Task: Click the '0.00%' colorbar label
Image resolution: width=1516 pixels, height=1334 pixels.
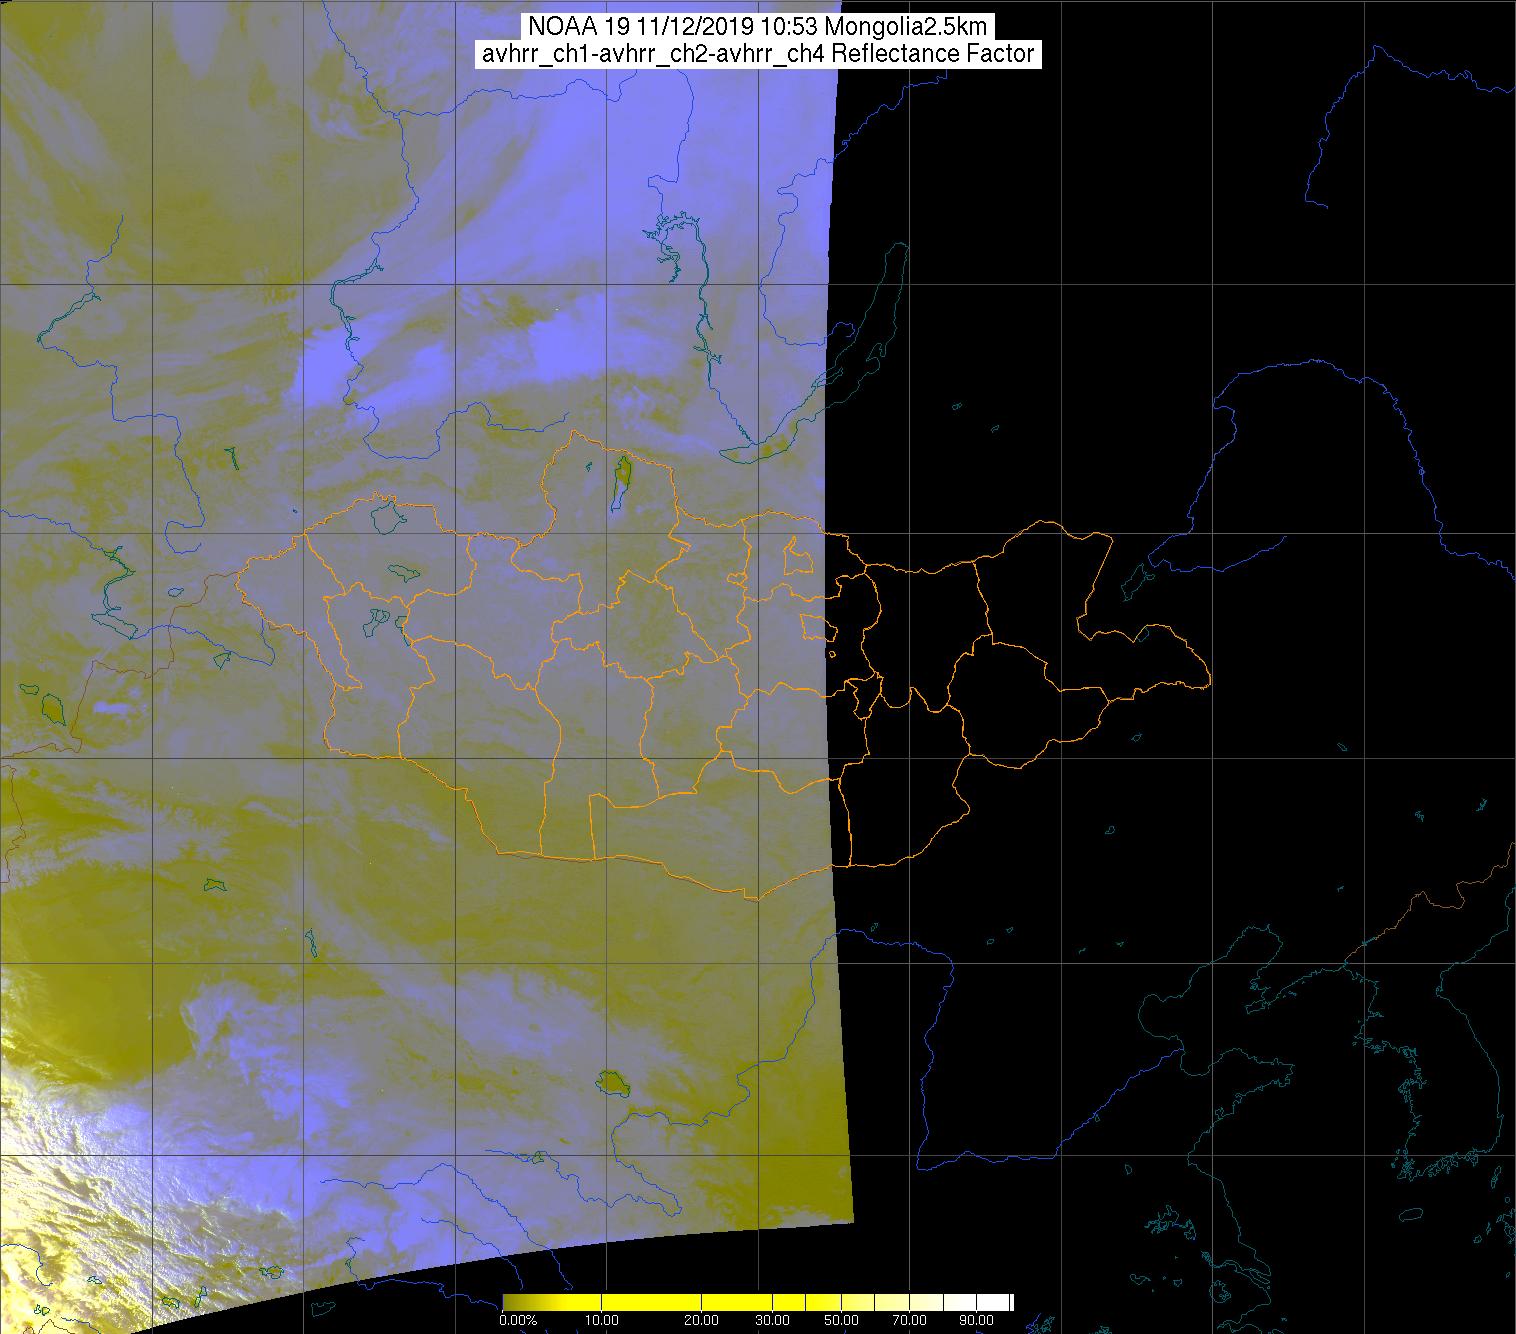Action: coord(518,1321)
